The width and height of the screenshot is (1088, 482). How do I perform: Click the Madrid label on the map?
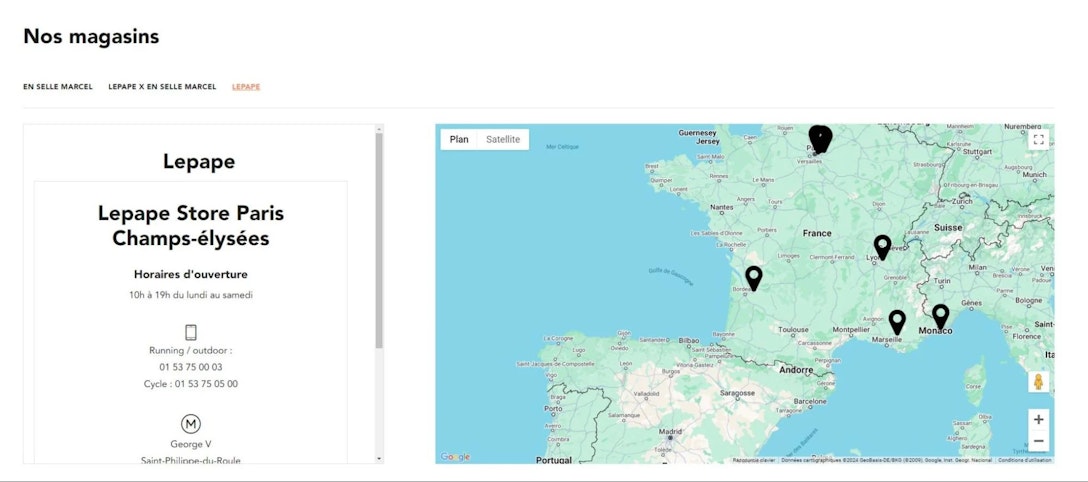pos(670,431)
